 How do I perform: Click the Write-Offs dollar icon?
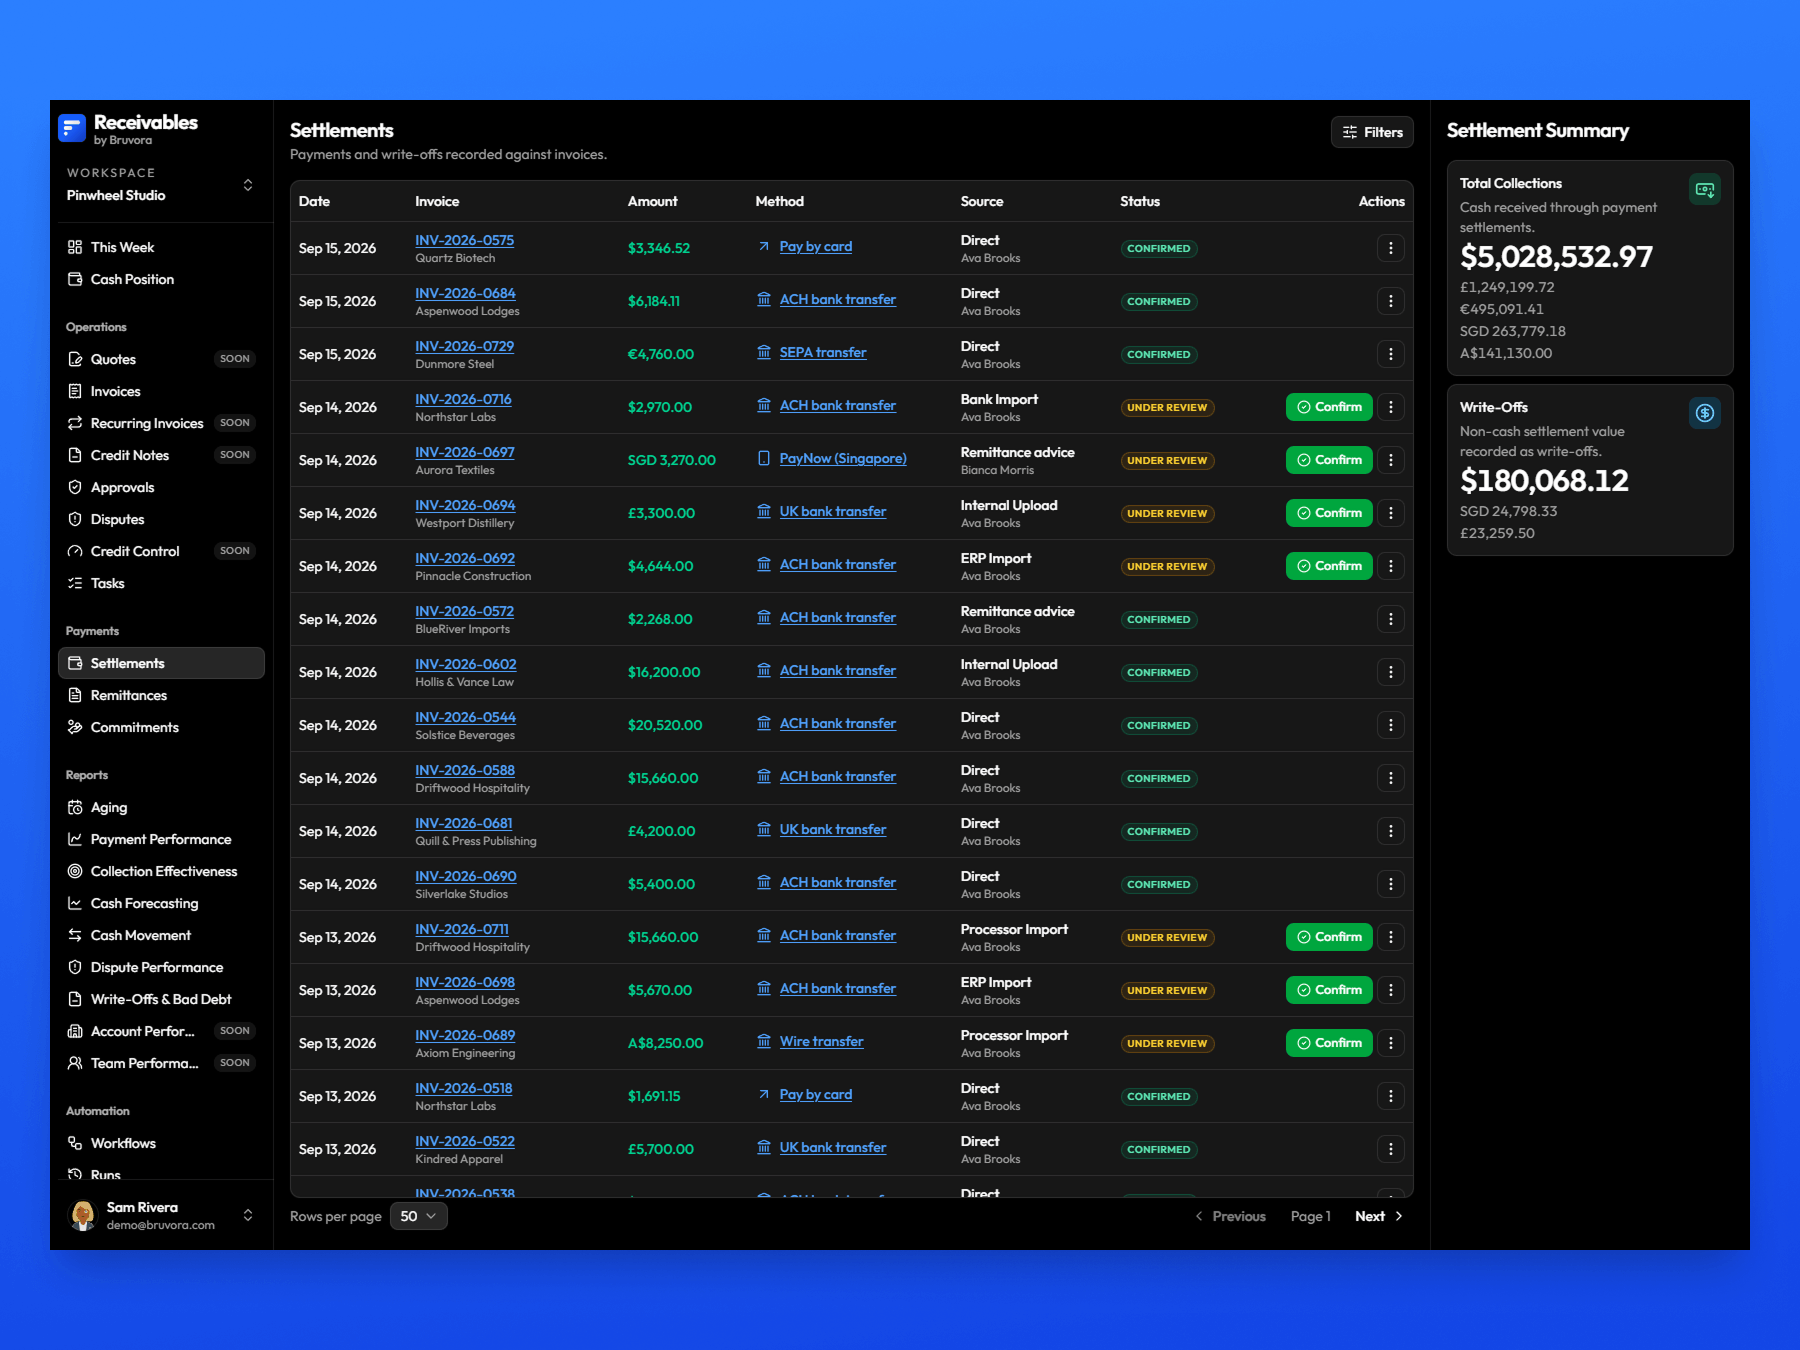(1705, 413)
